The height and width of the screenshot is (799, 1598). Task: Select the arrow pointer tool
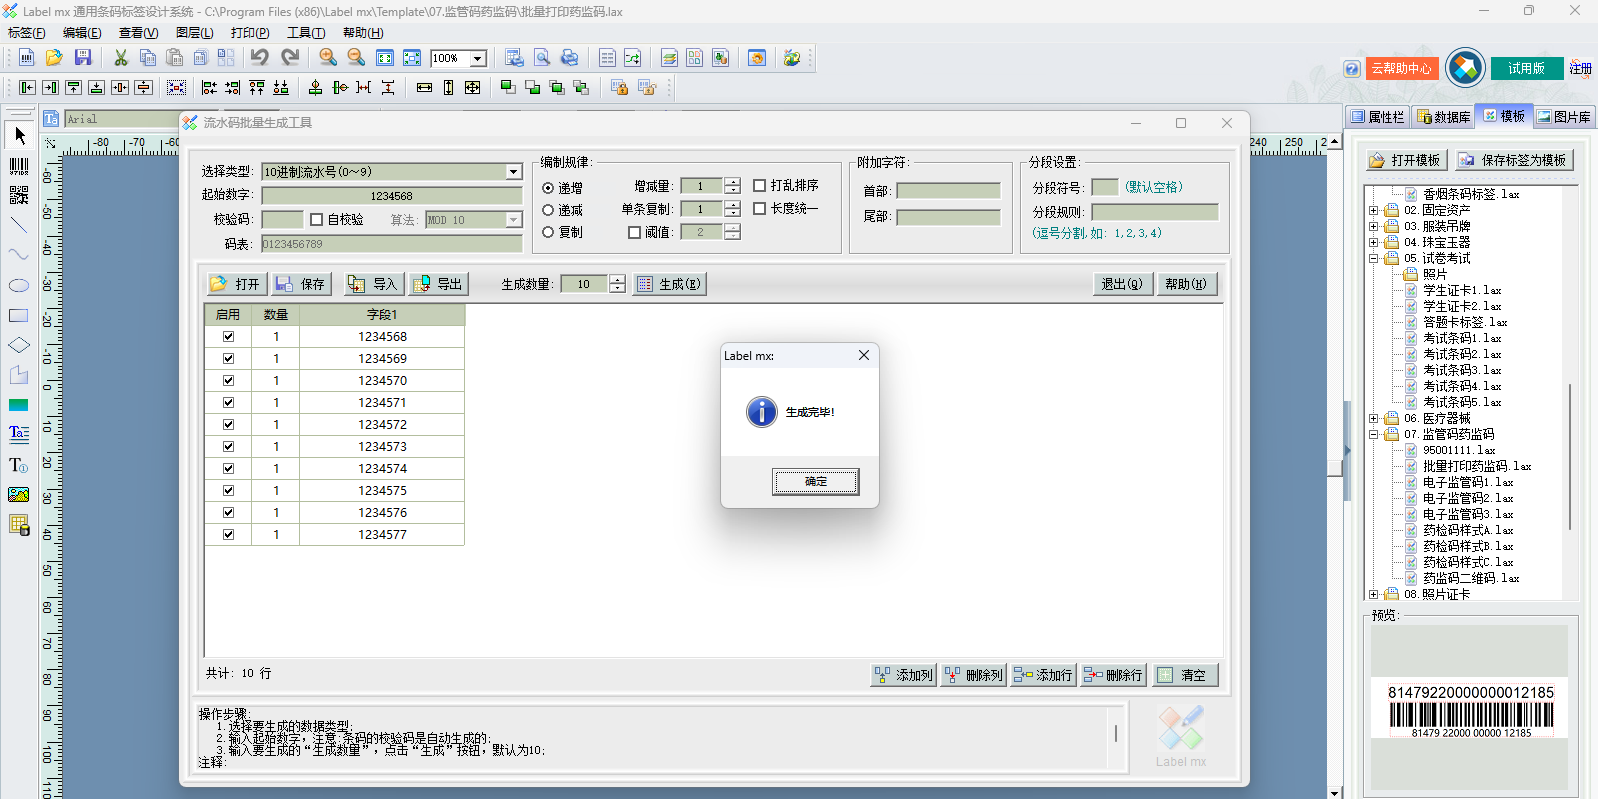[19, 135]
